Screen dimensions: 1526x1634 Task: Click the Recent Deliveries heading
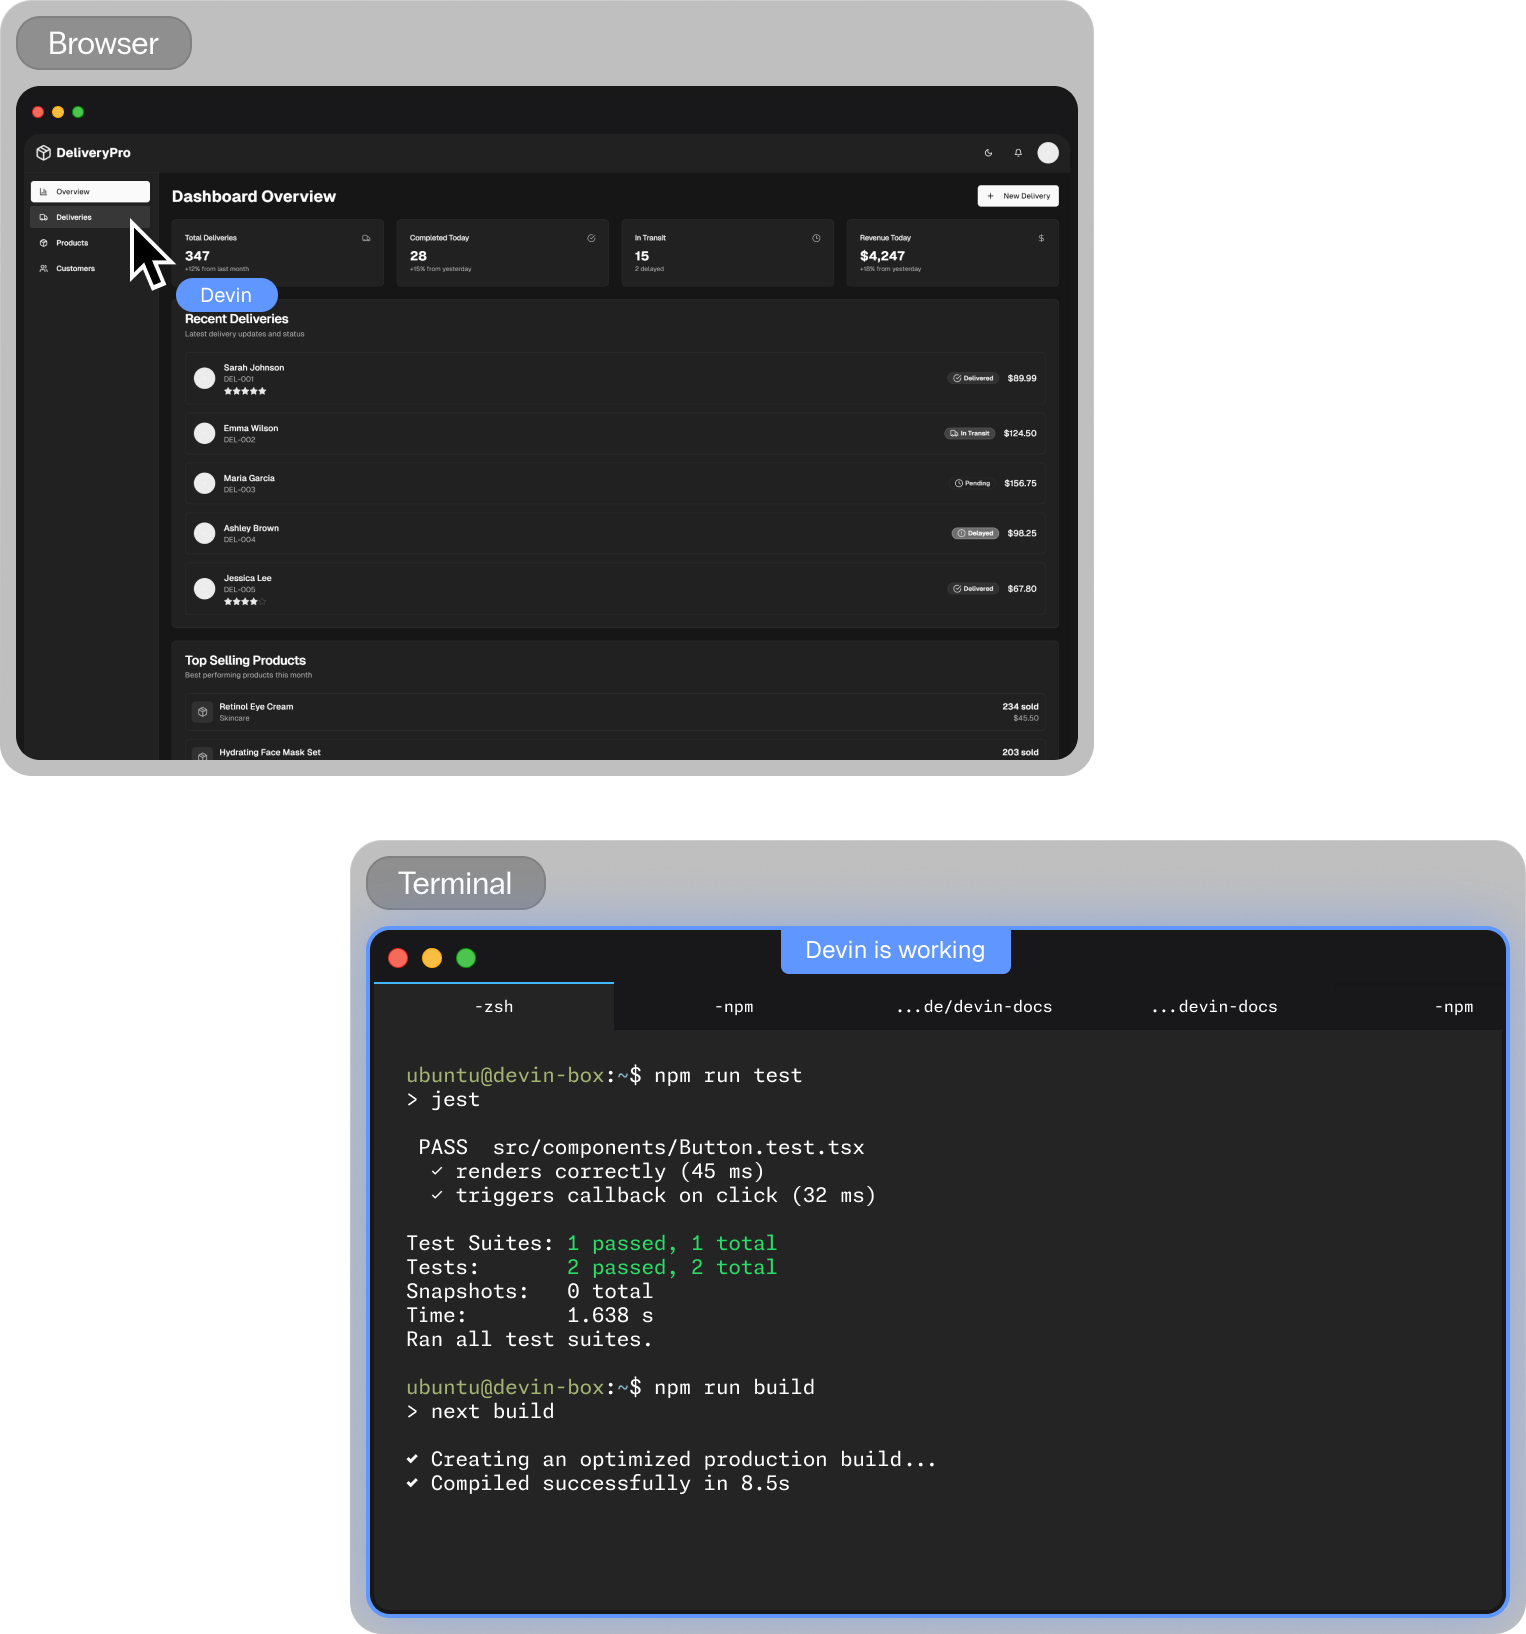click(x=236, y=319)
